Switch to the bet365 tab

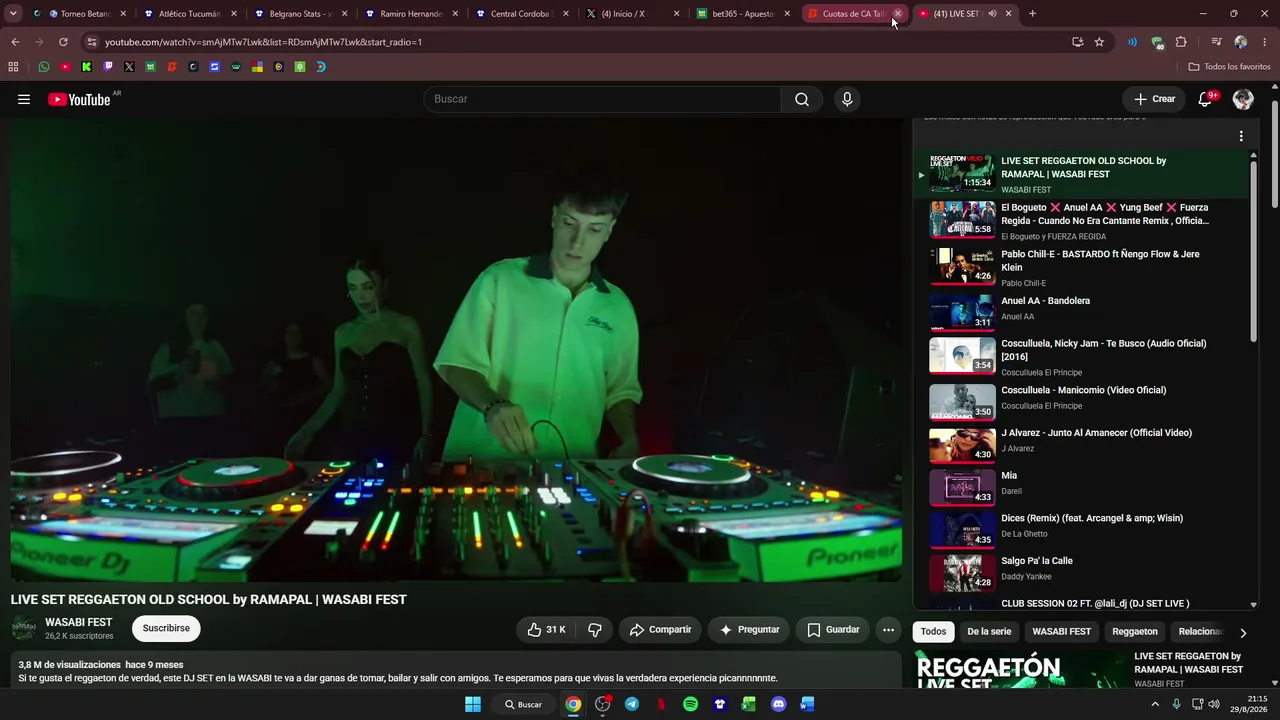(744, 14)
